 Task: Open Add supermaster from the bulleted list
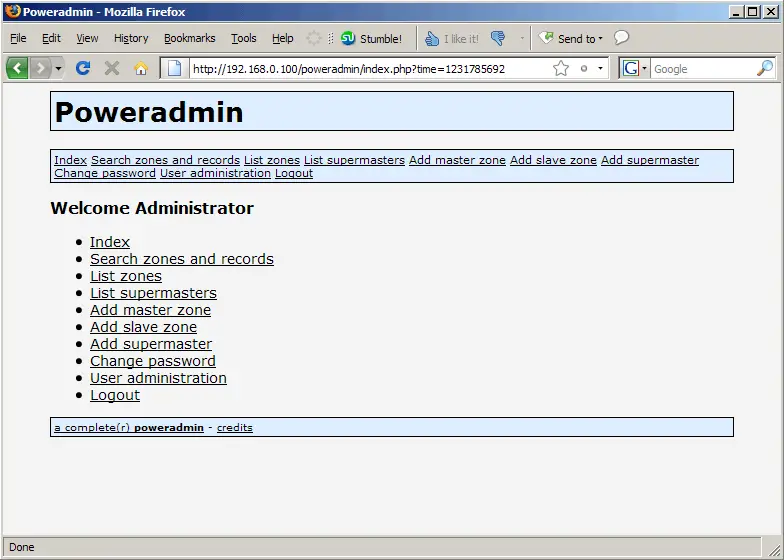151,344
